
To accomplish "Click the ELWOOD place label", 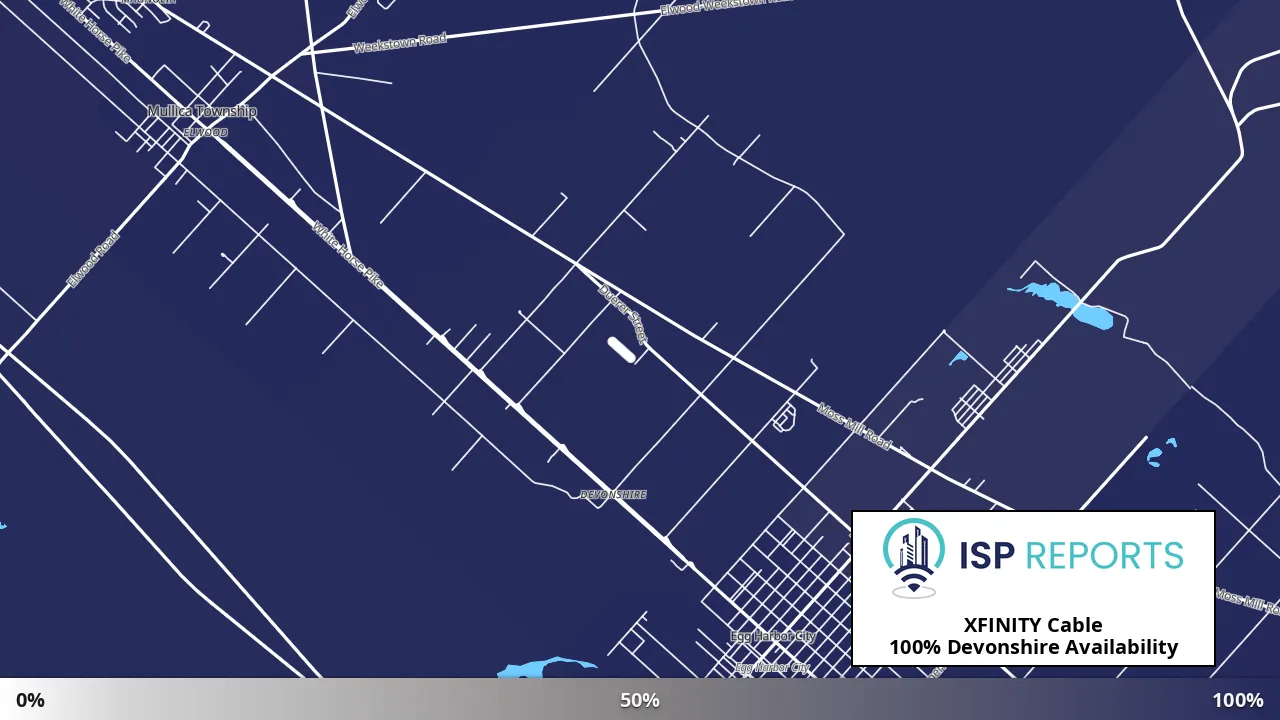I will point(205,132).
